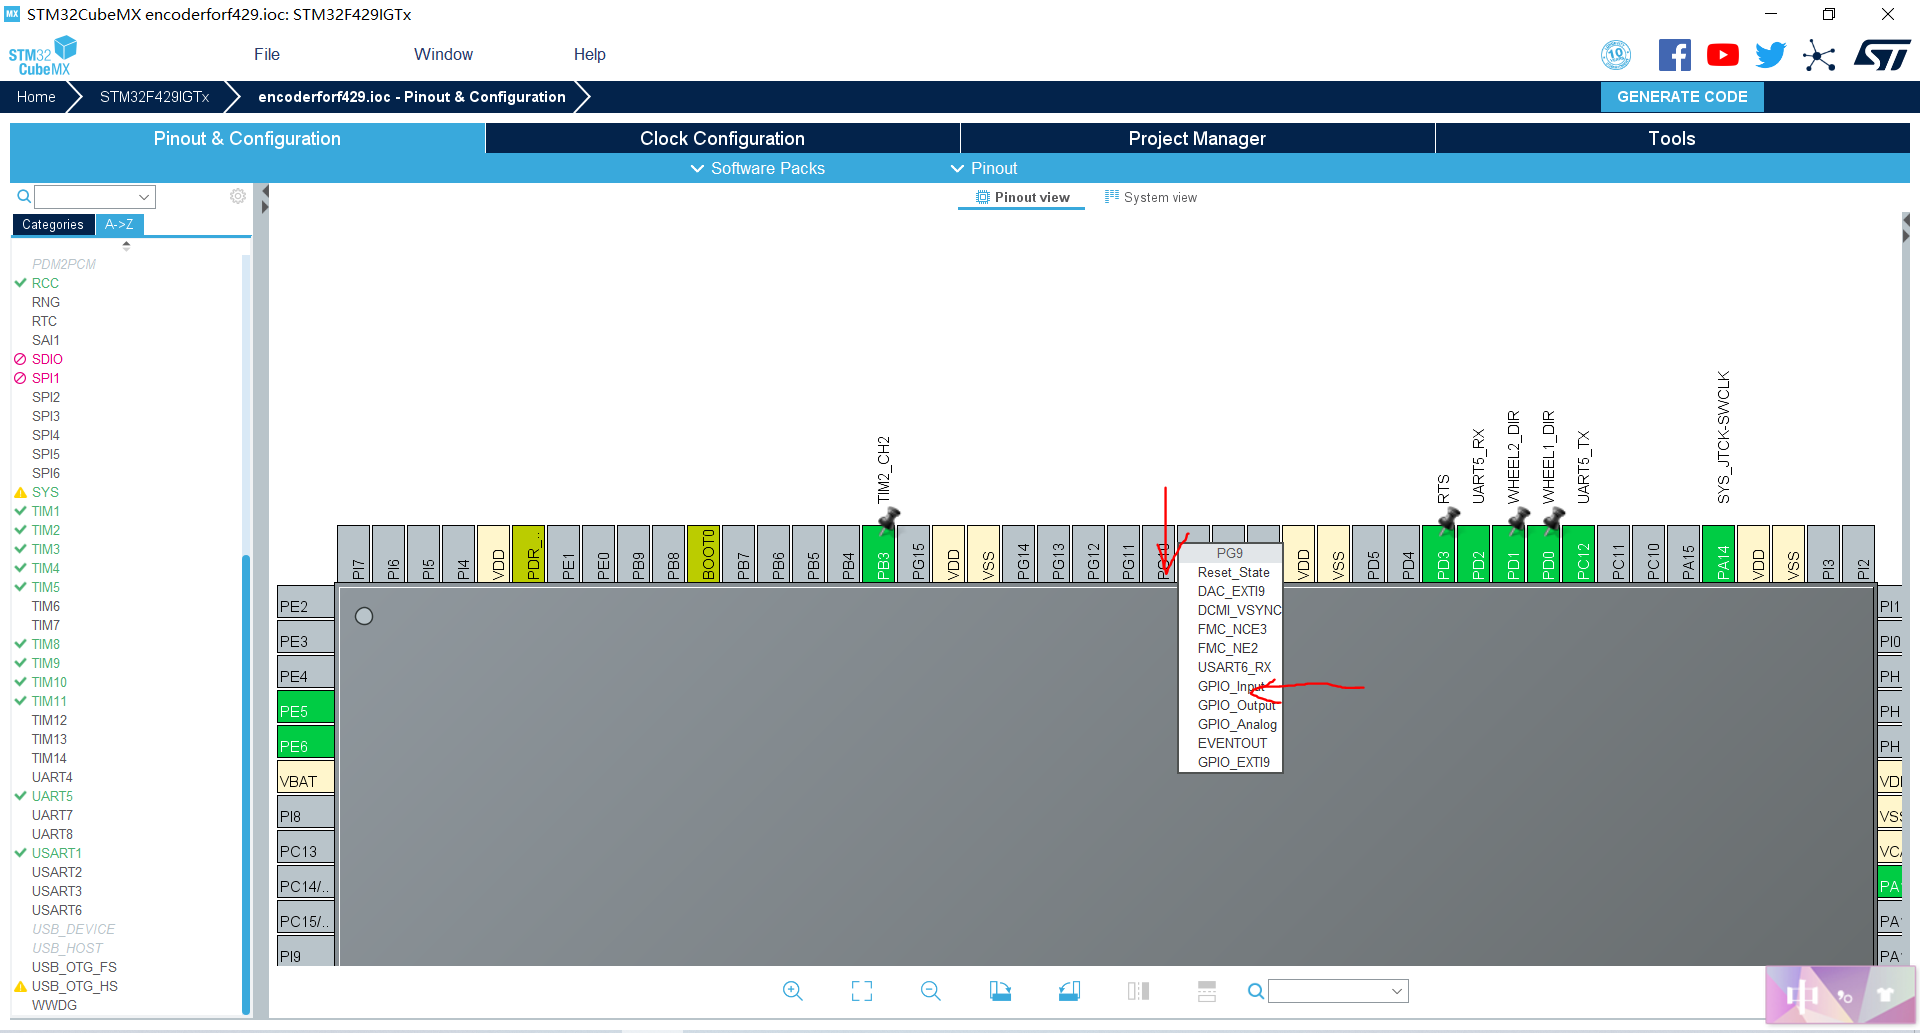Switch to Clock Configuration tab
The width and height of the screenshot is (1920, 1033).
722,138
